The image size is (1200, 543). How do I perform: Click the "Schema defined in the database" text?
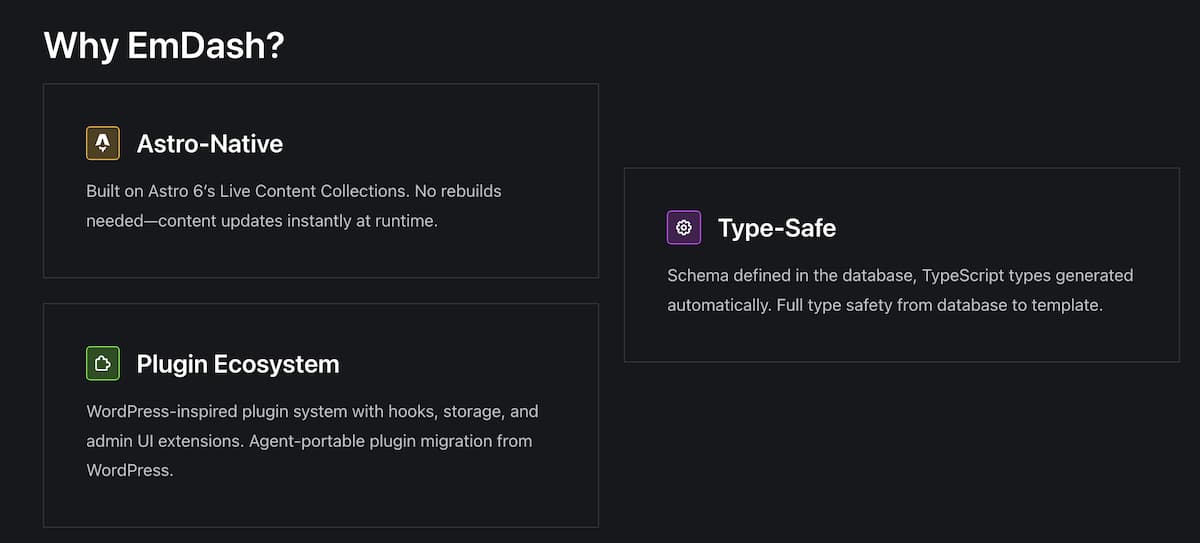(790, 275)
